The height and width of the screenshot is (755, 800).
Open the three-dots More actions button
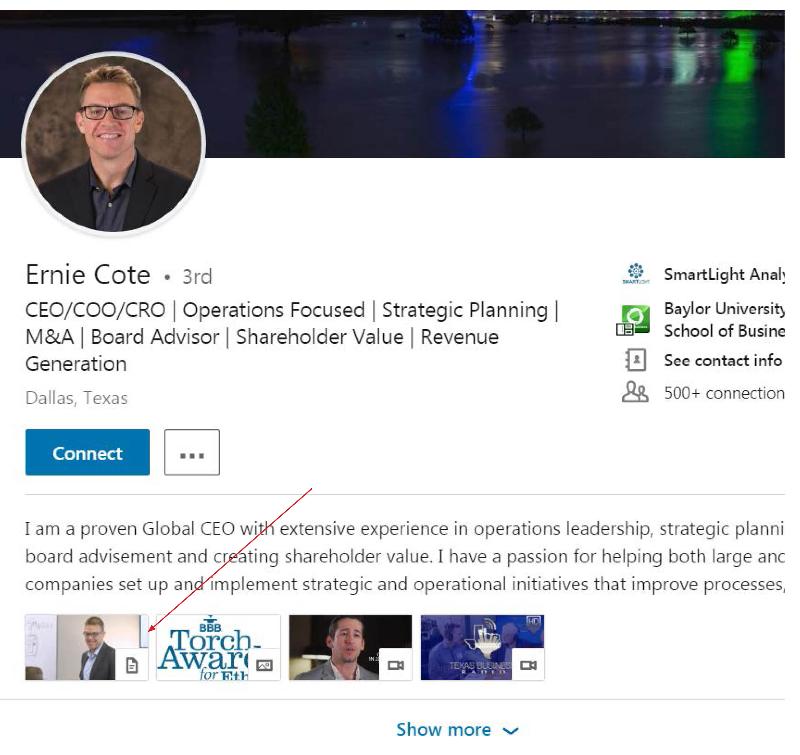pos(191,453)
